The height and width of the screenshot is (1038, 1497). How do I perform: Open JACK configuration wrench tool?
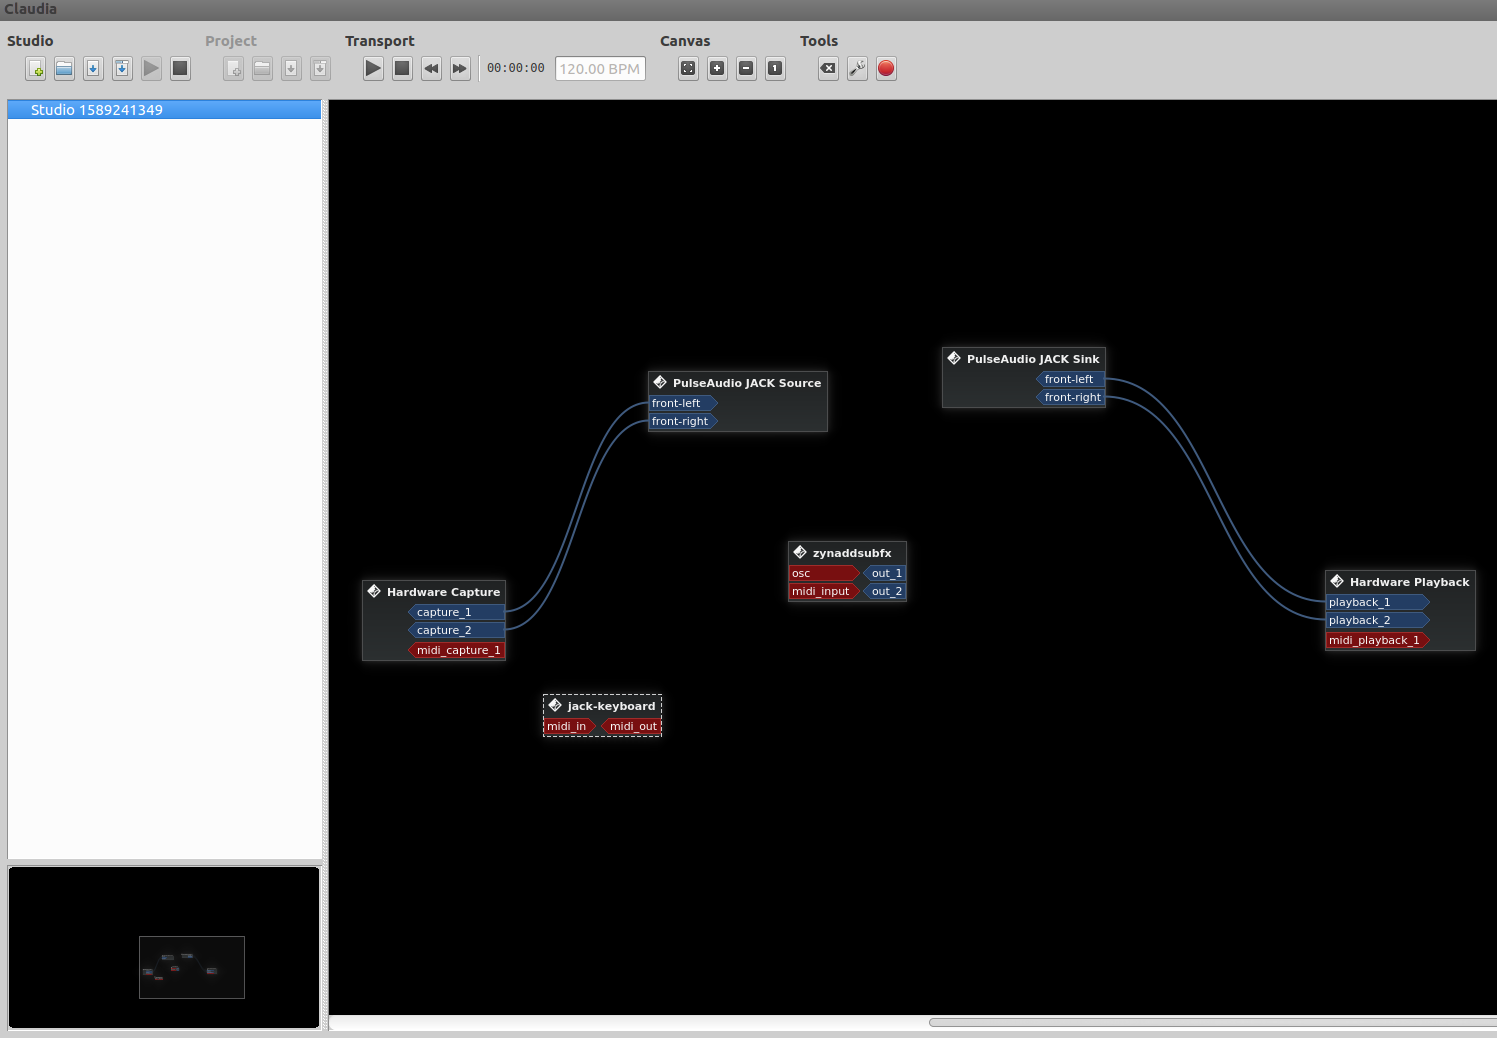click(857, 69)
